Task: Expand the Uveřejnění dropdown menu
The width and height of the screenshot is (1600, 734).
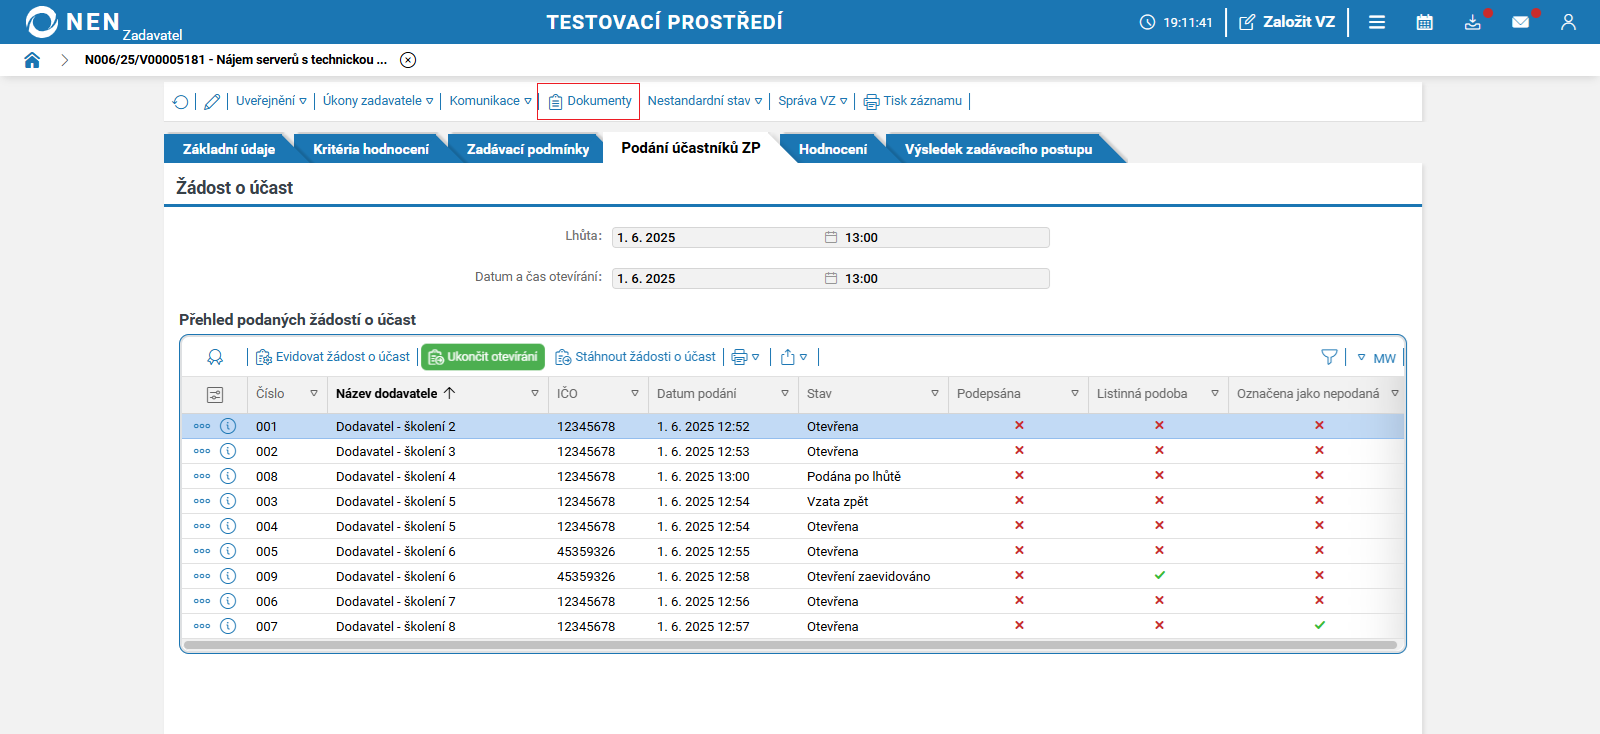Action: (x=271, y=101)
